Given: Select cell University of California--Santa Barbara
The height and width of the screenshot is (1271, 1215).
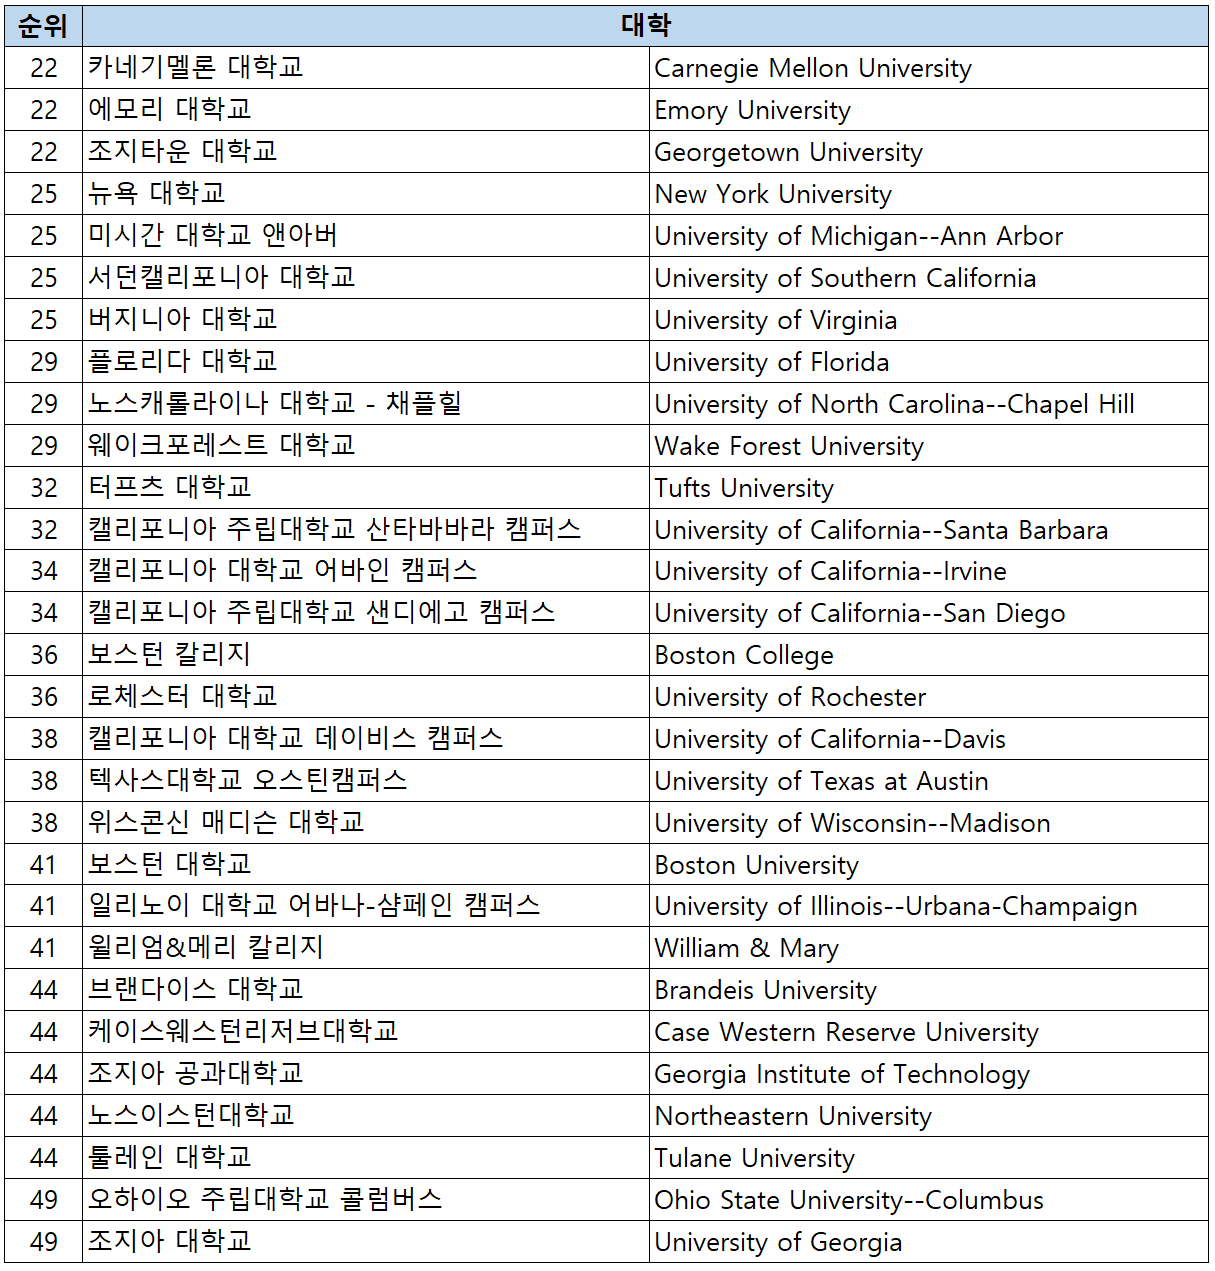Looking at the screenshot, I should 929,530.
